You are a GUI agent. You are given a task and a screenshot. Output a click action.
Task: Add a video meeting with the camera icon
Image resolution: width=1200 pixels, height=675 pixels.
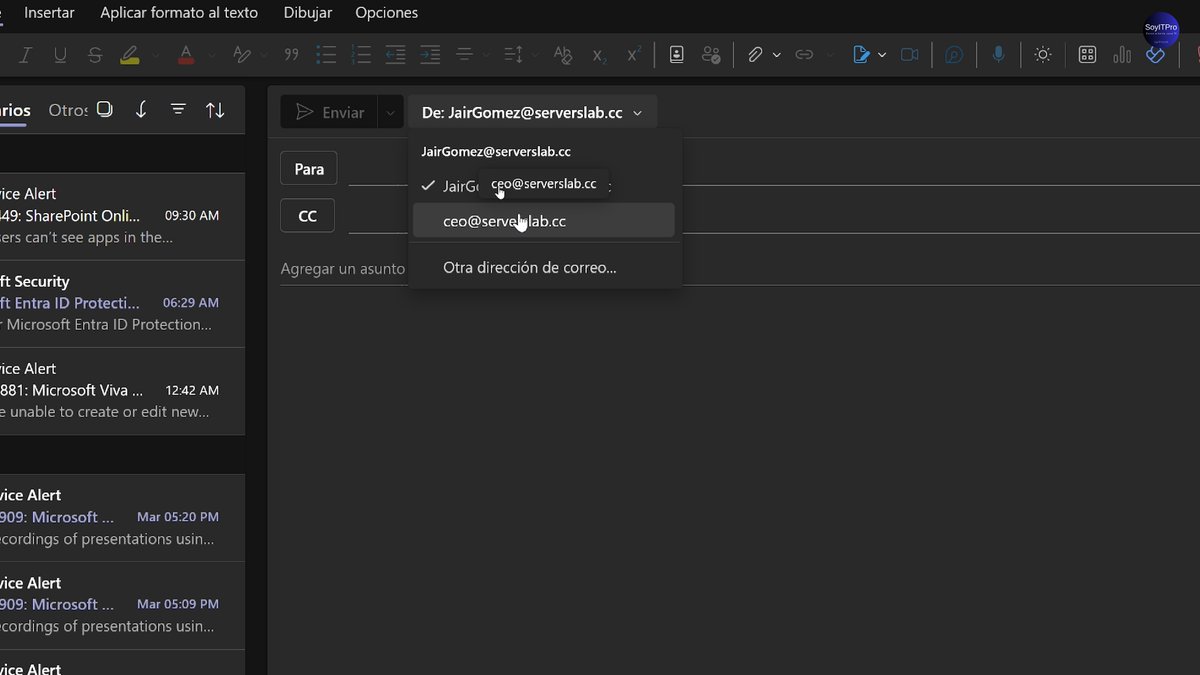pyautogui.click(x=909, y=55)
